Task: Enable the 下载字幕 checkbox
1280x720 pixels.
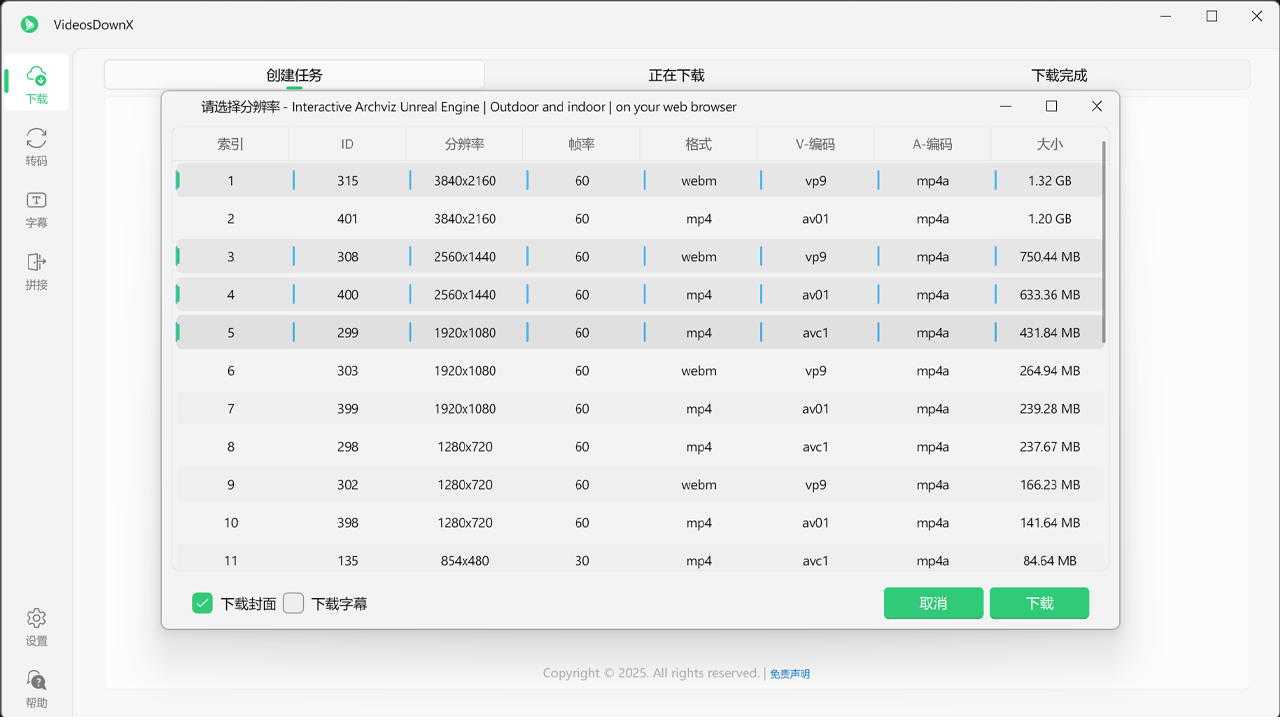Action: click(x=293, y=603)
